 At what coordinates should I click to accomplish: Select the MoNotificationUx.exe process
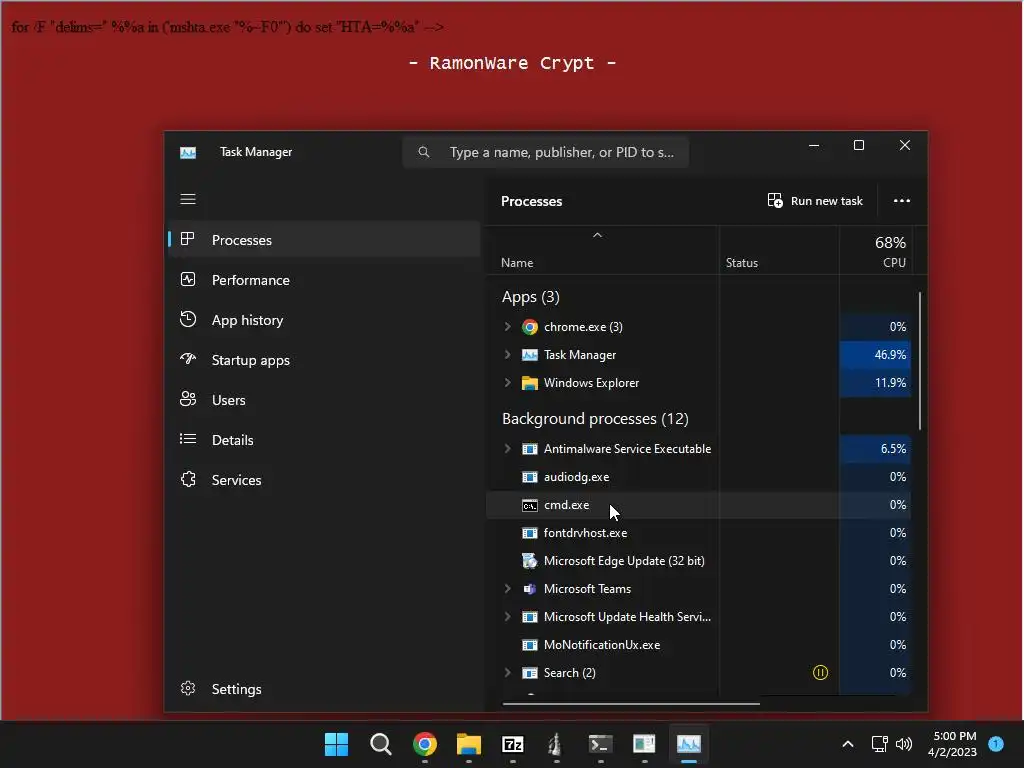[698, 645]
